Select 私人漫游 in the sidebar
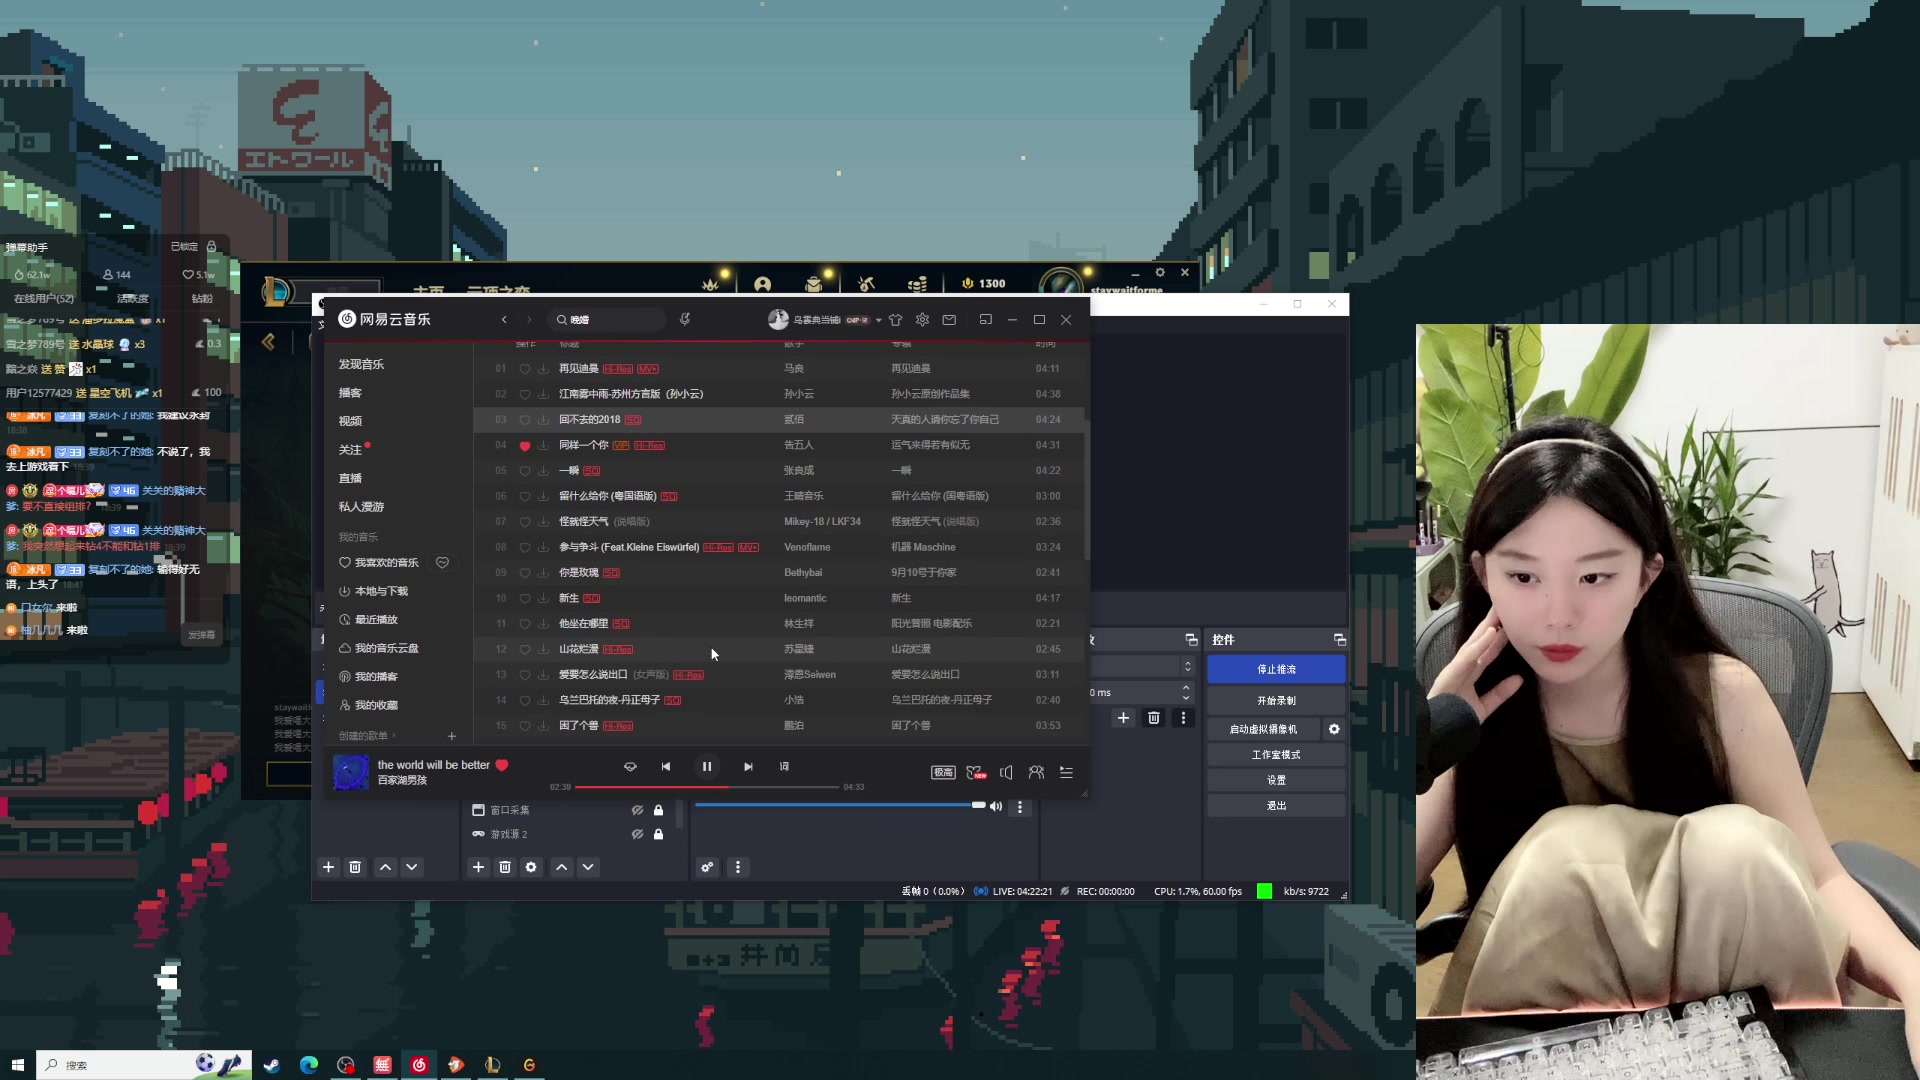1920x1080 pixels. [x=361, y=507]
